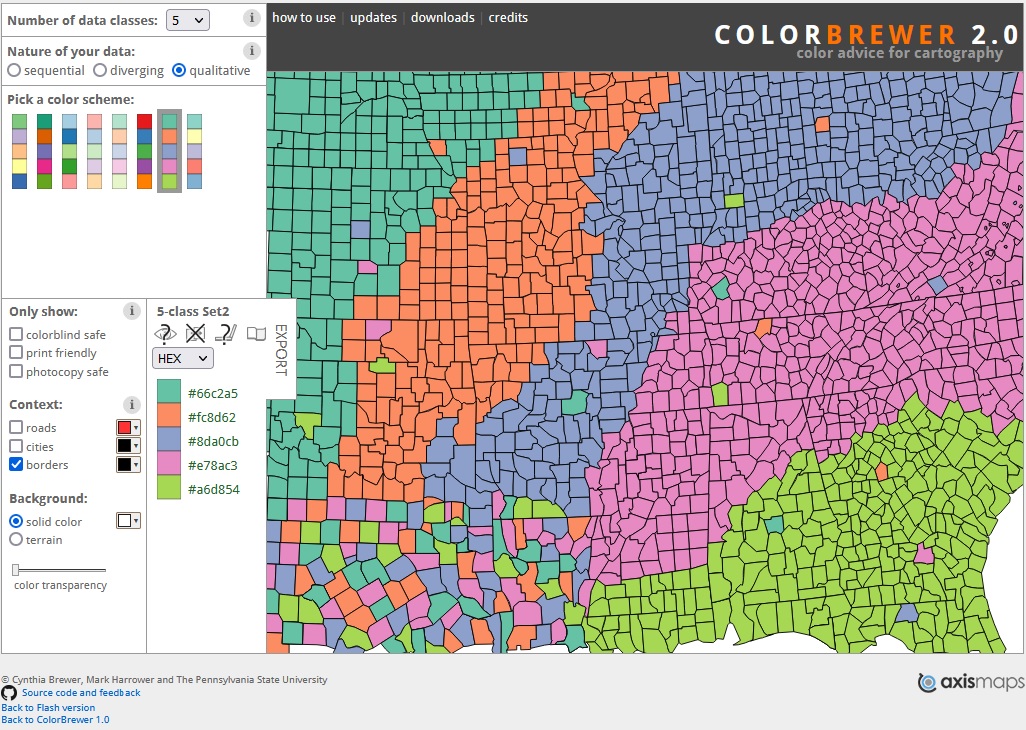Viewport: 1026px width, 730px height.
Task: Click the GitHub icon at the bottom
Action: click(9, 692)
